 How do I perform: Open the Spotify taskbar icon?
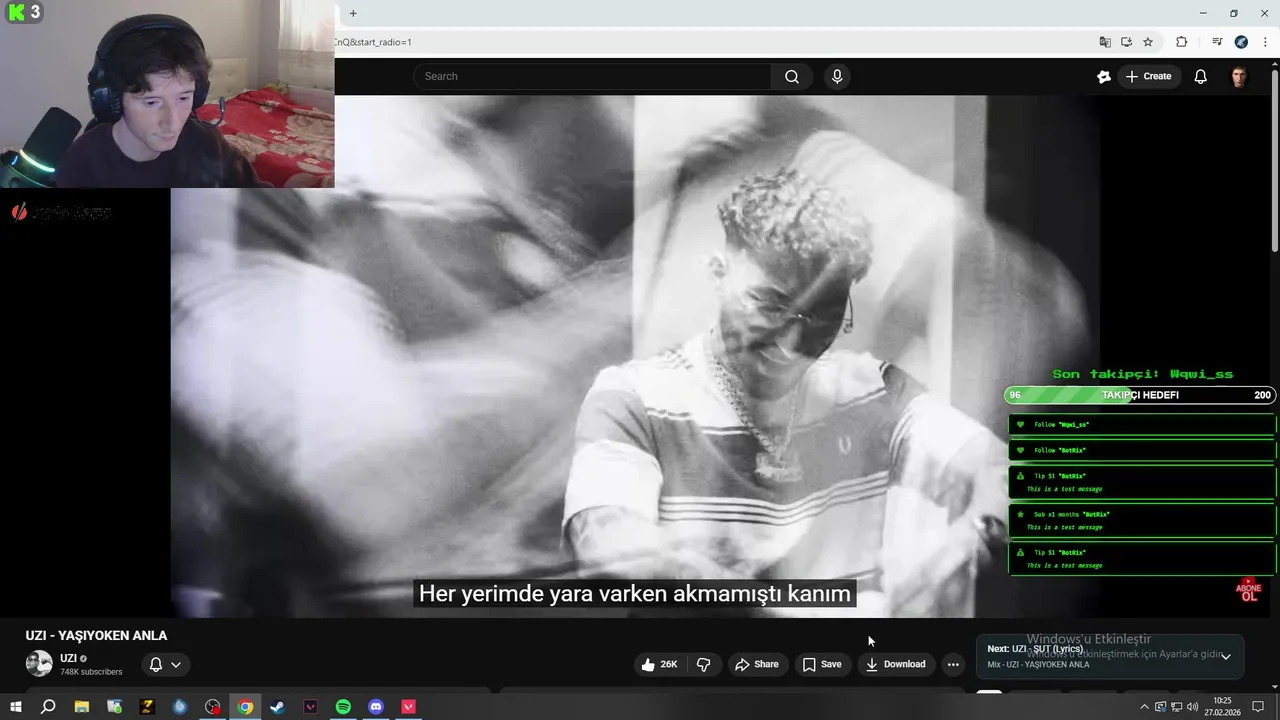pos(343,707)
